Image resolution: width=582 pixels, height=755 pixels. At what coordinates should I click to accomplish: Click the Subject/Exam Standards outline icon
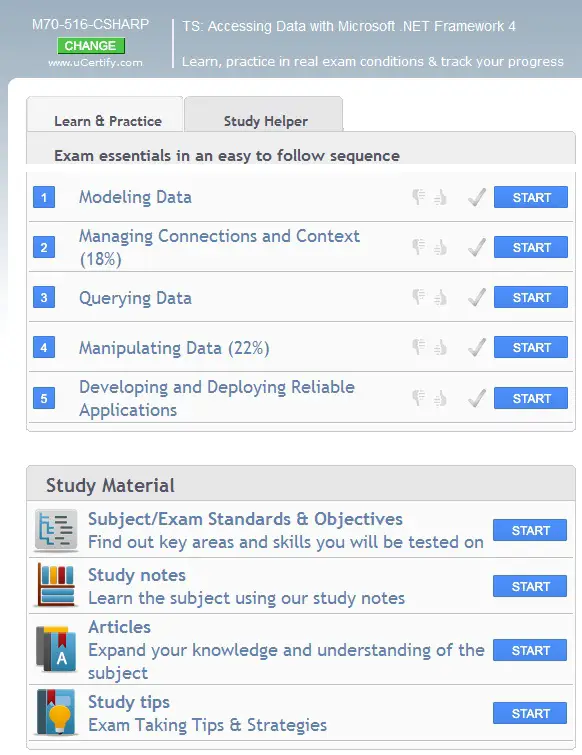coord(56,530)
